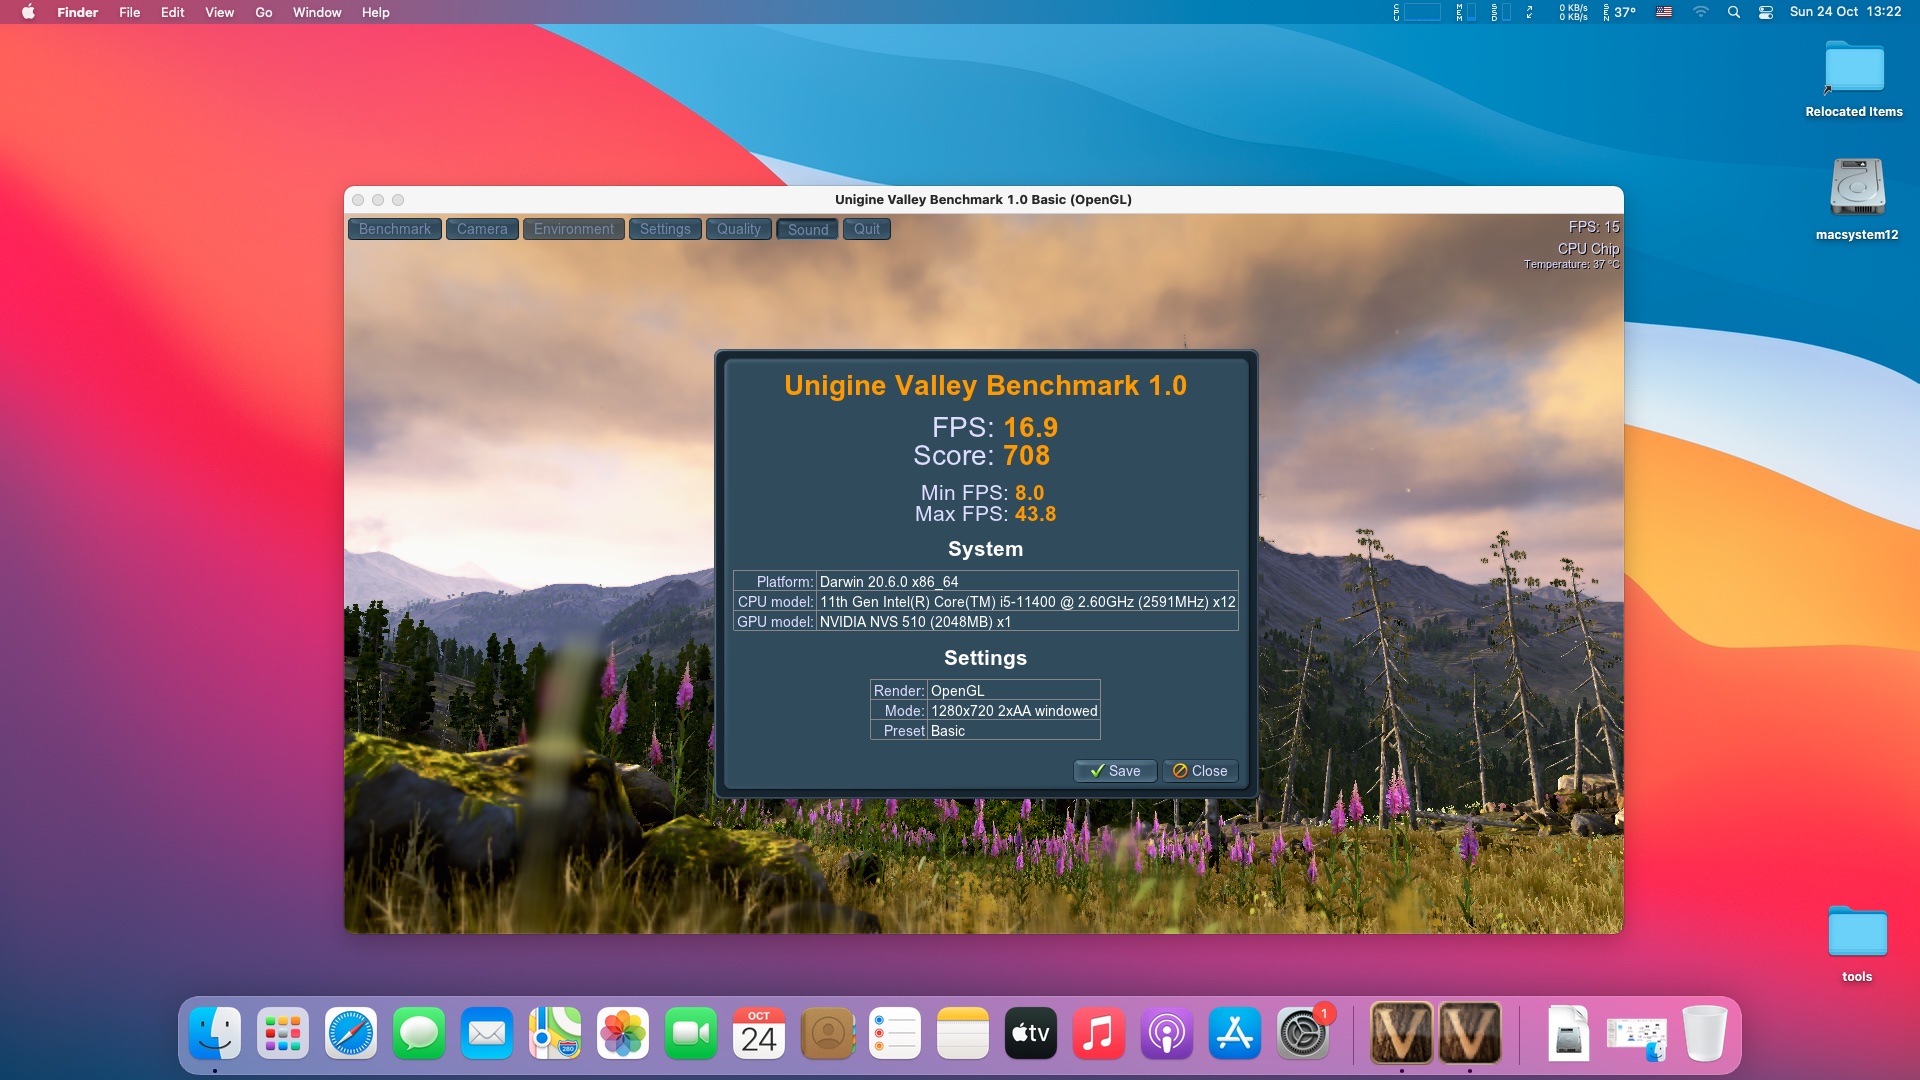Viewport: 1920px width, 1080px height.
Task: Save the benchmark results
Action: [1115, 771]
